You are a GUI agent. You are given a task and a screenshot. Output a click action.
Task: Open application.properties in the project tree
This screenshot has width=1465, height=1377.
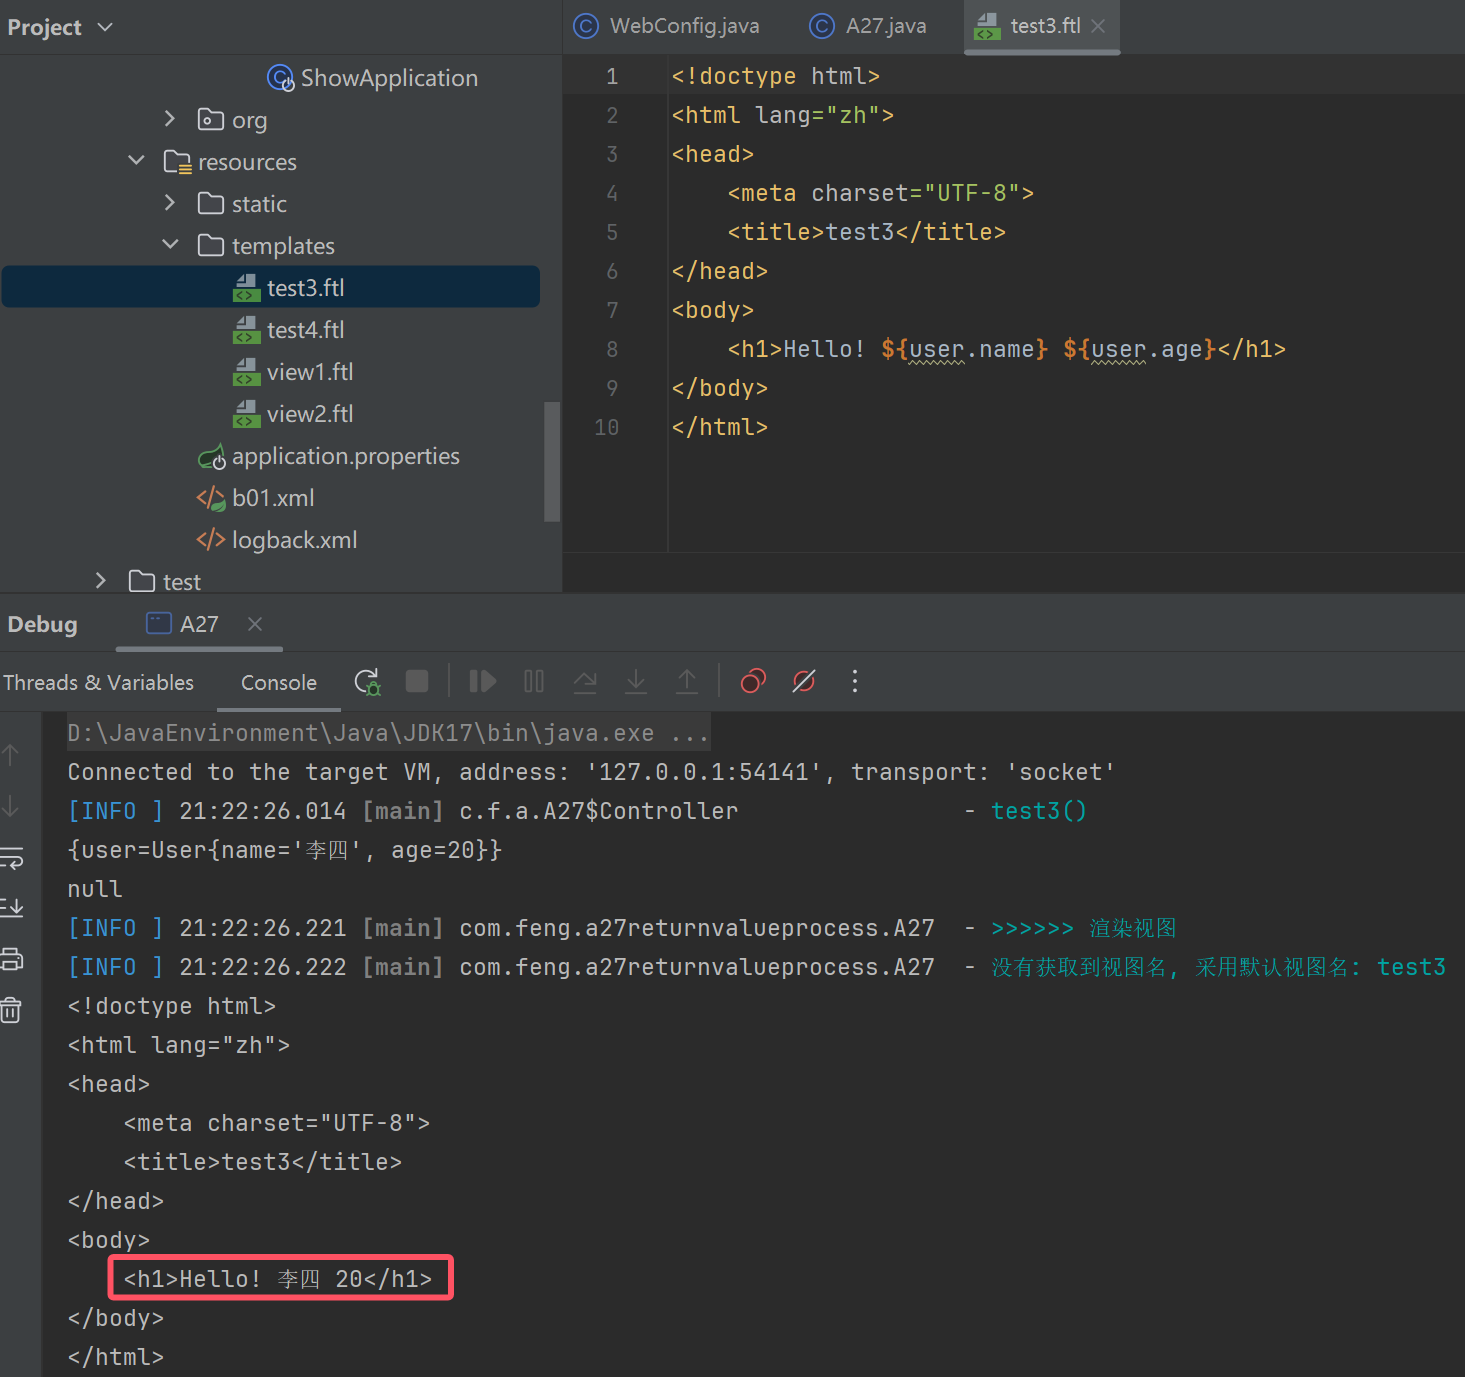329,456
